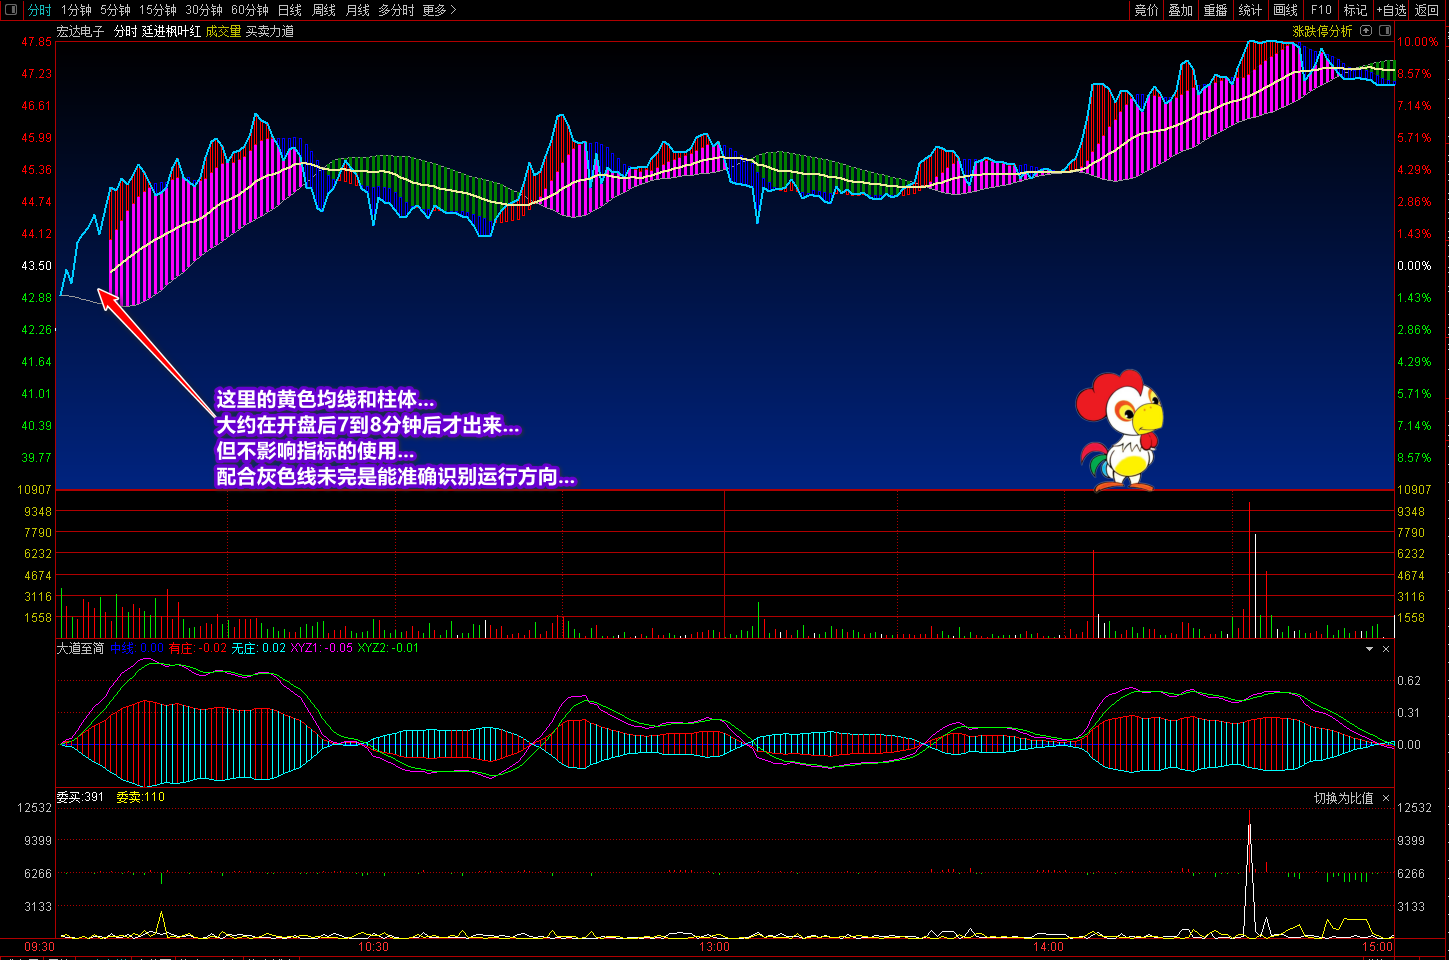Open the 竞价 auction view

click(x=1146, y=10)
